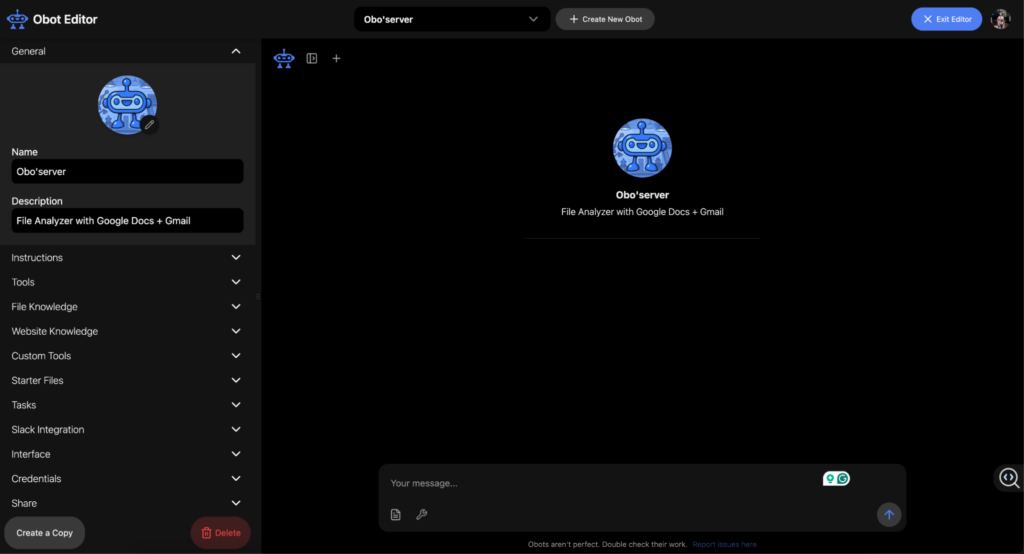Click the Name input field

point(127,171)
